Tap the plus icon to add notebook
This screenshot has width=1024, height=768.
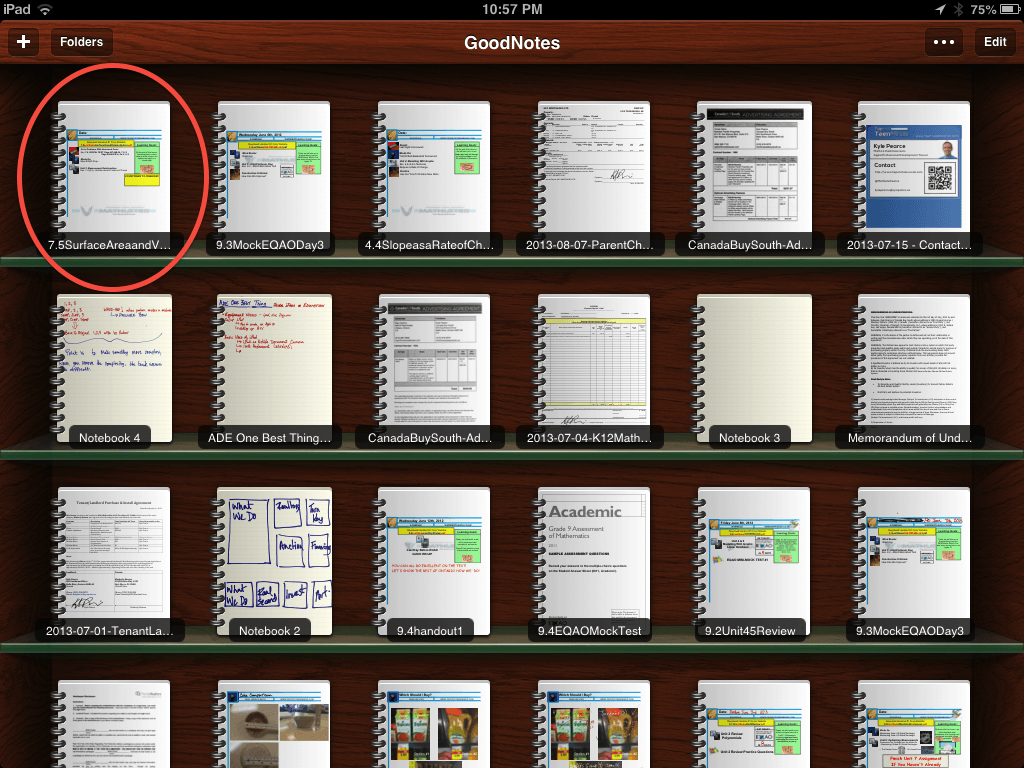pos(22,42)
